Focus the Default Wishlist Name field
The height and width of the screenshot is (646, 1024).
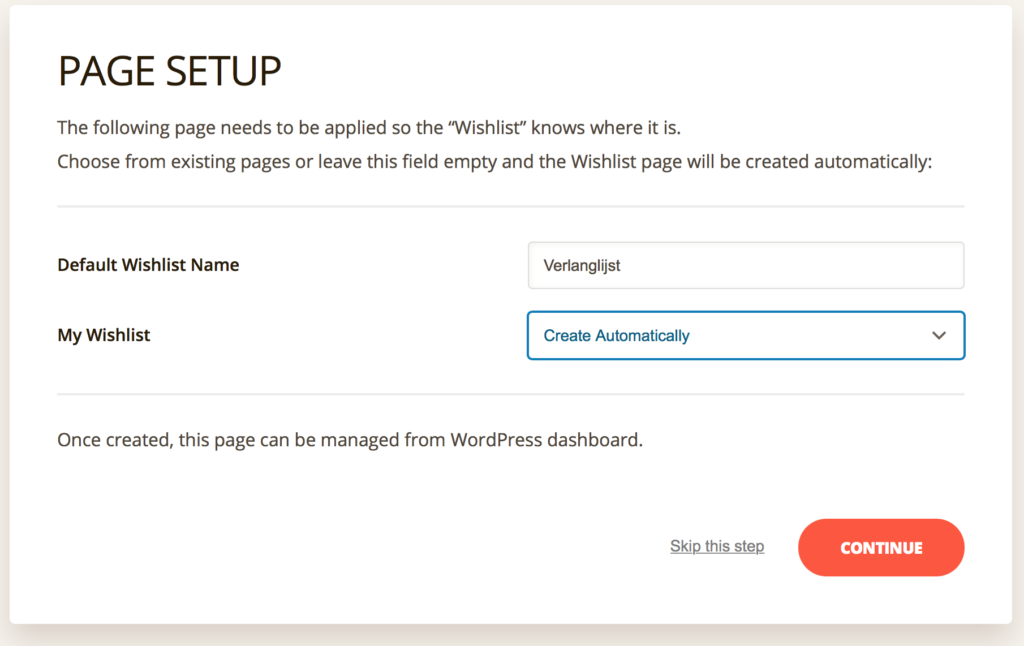pyautogui.click(x=746, y=265)
